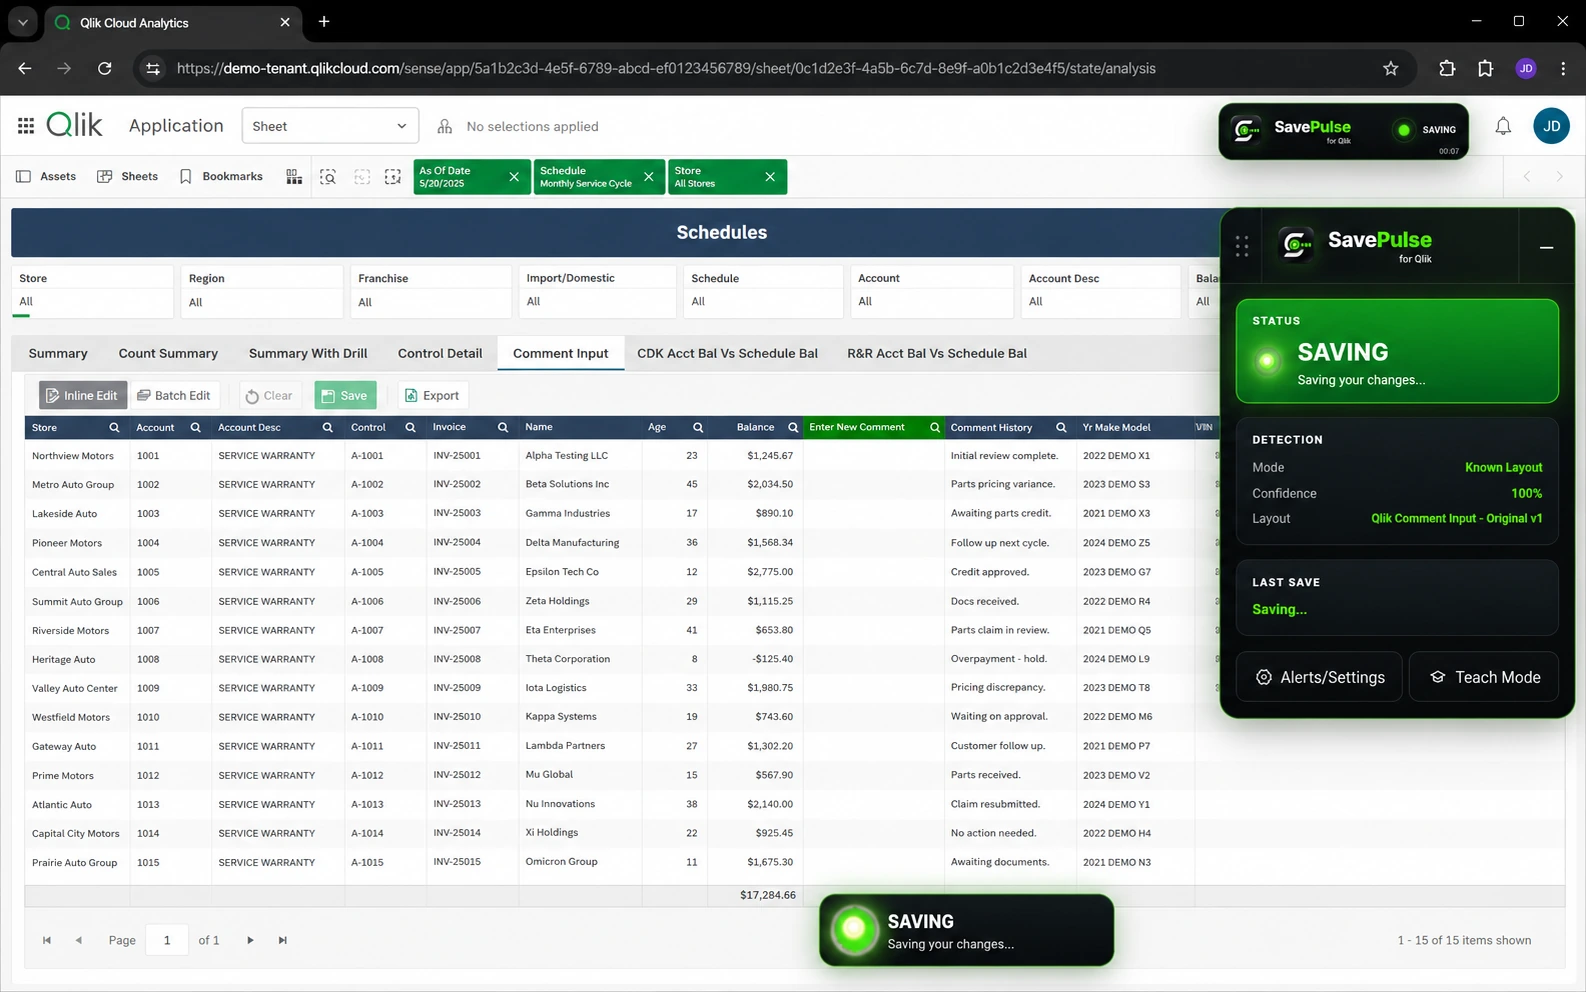Click the green Save button
1586x992 pixels.
coord(345,395)
